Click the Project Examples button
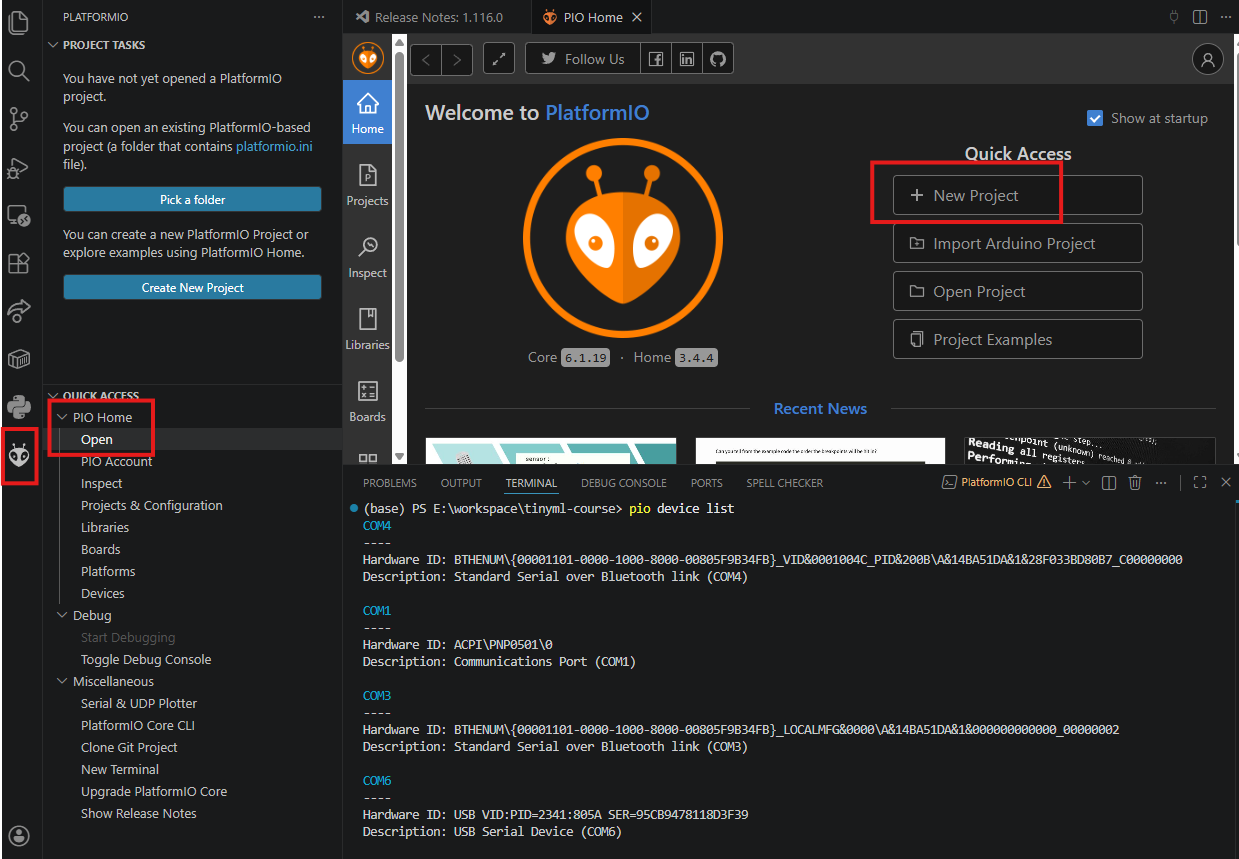1239x859 pixels. coord(1018,339)
